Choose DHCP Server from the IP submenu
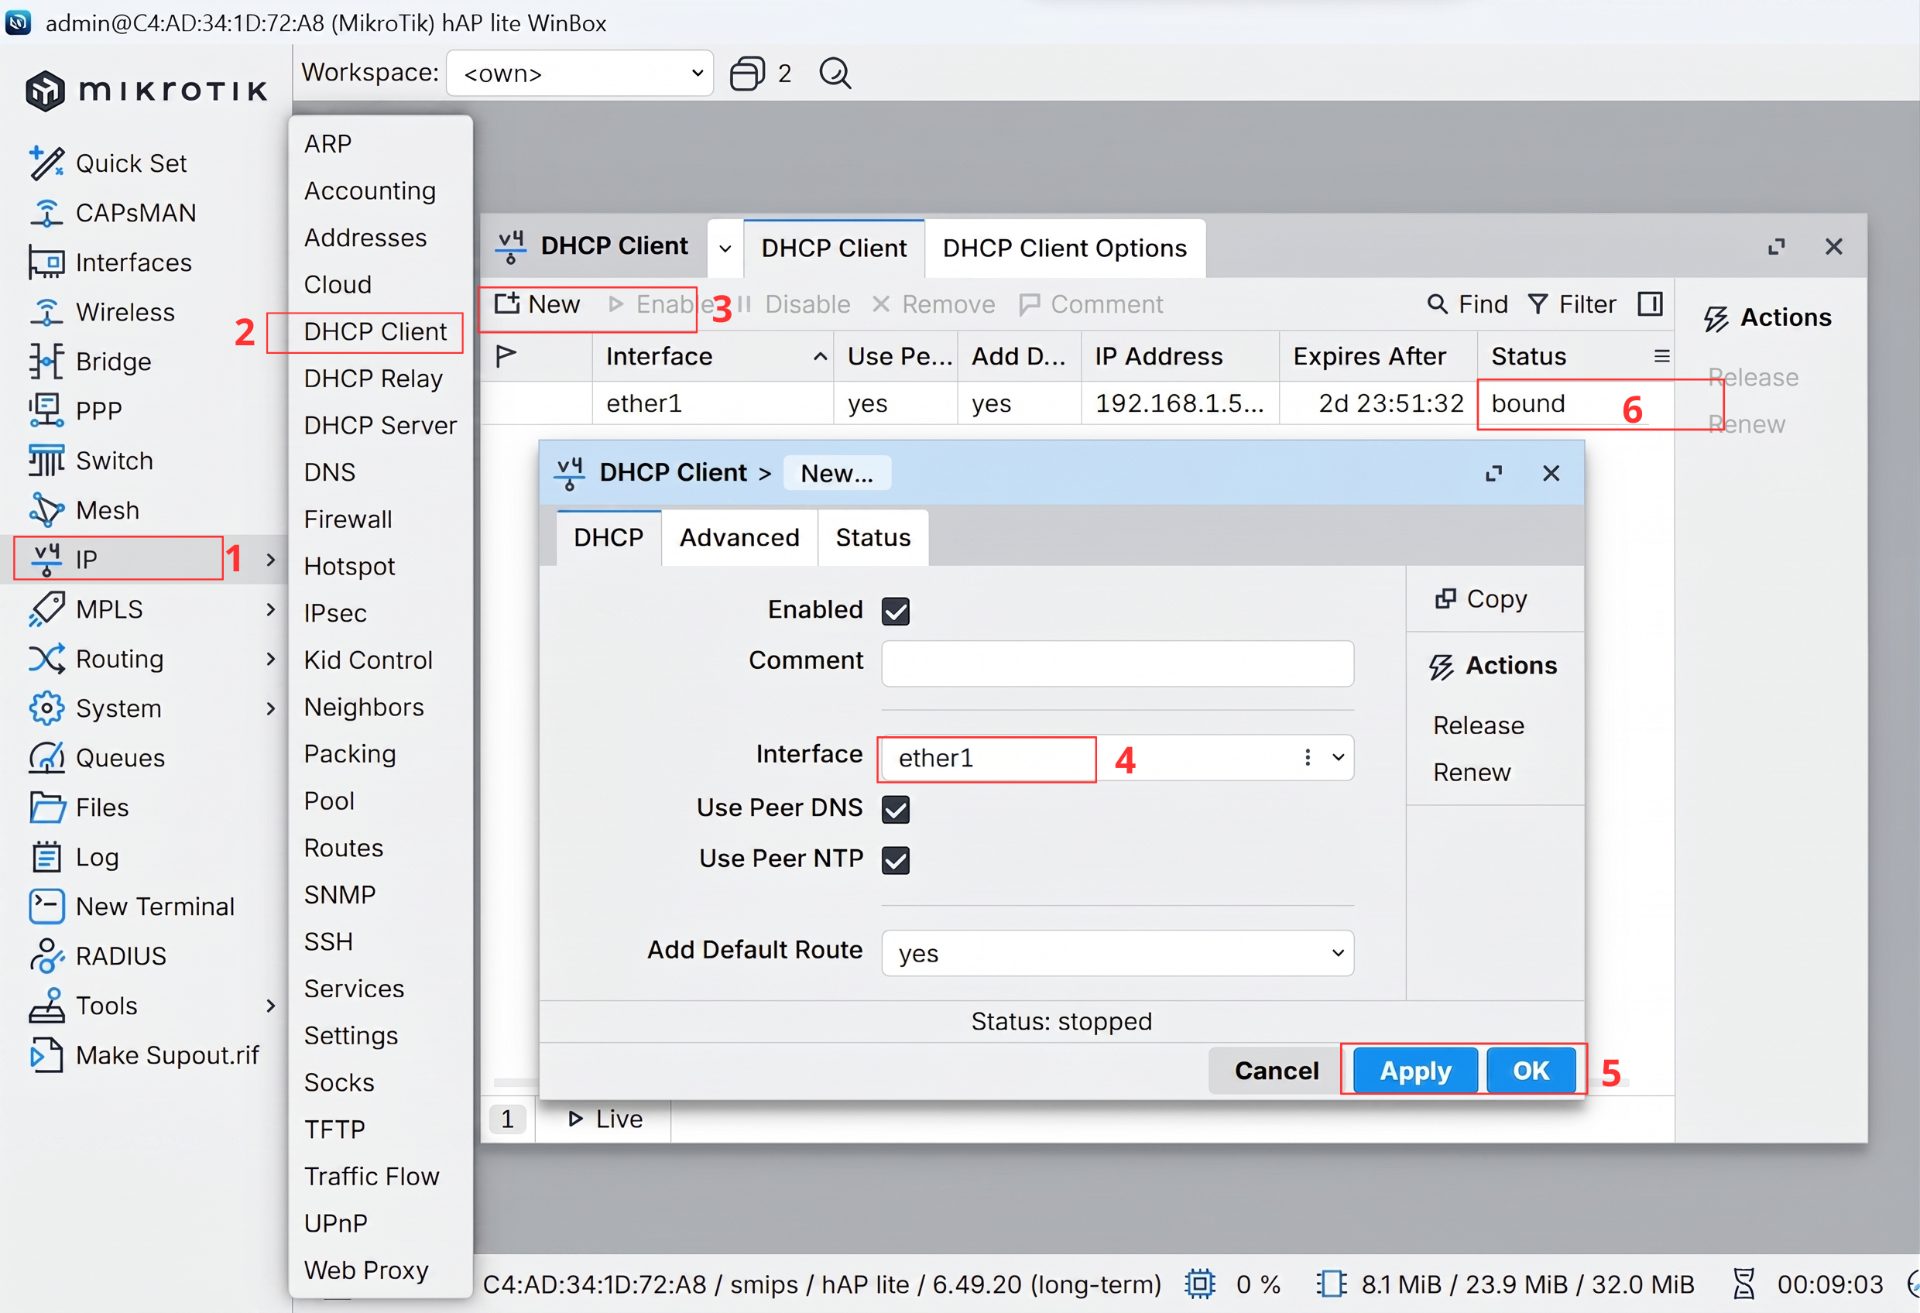Viewport: 1920px width, 1313px height. (380, 425)
